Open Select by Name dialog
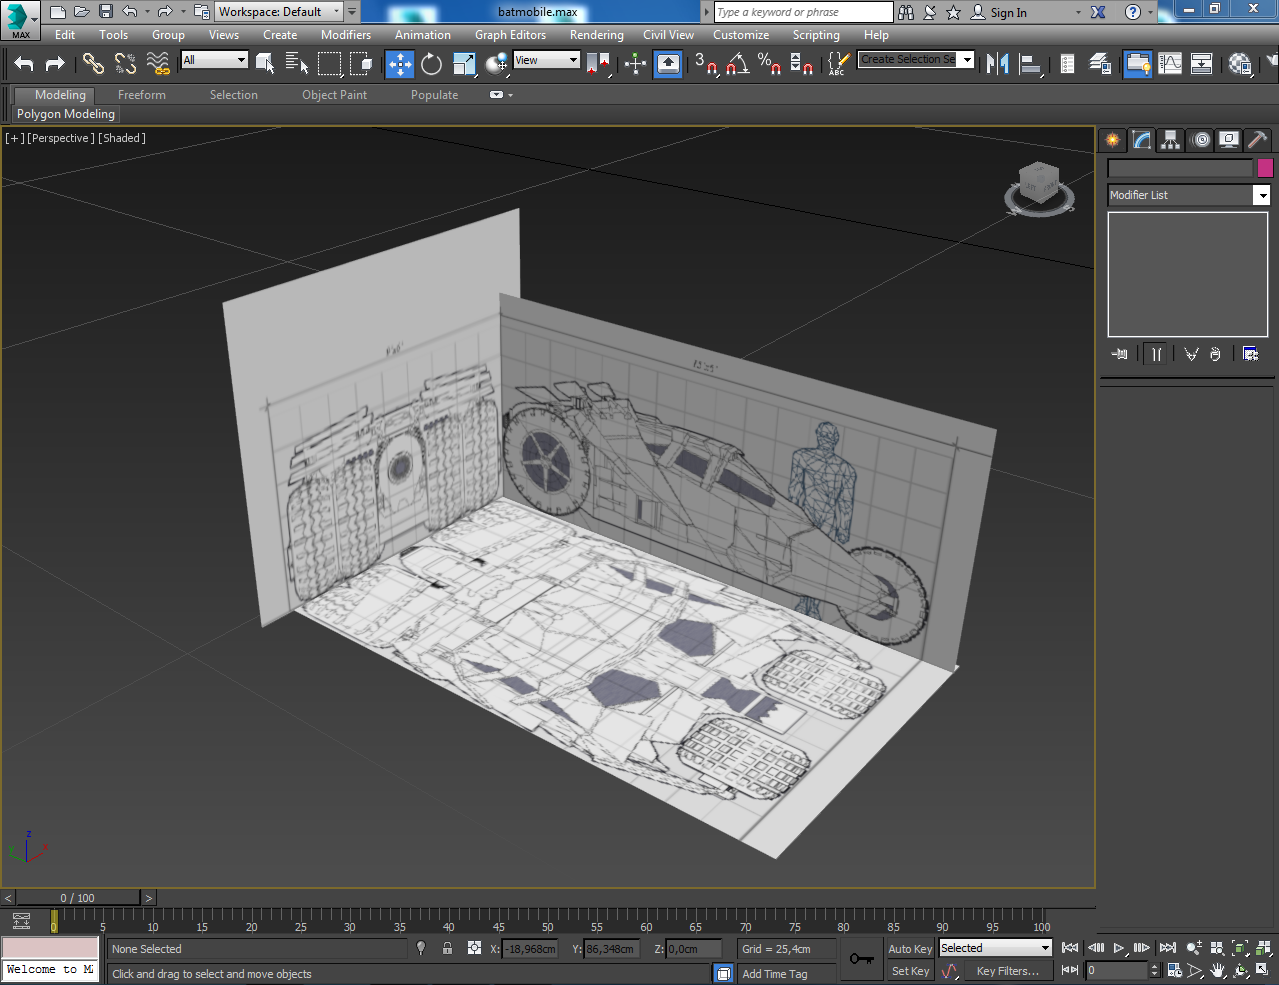The height and width of the screenshot is (985, 1279). [297, 64]
